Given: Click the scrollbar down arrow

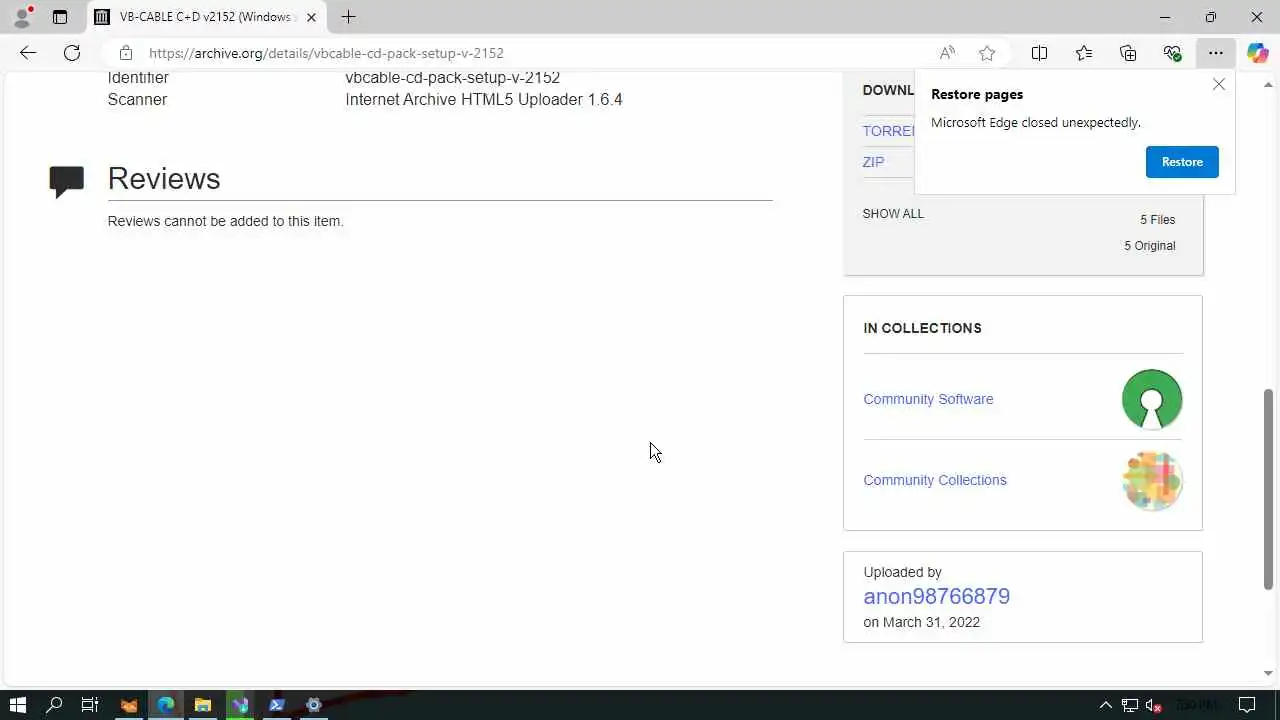Looking at the screenshot, I should point(1269,674).
